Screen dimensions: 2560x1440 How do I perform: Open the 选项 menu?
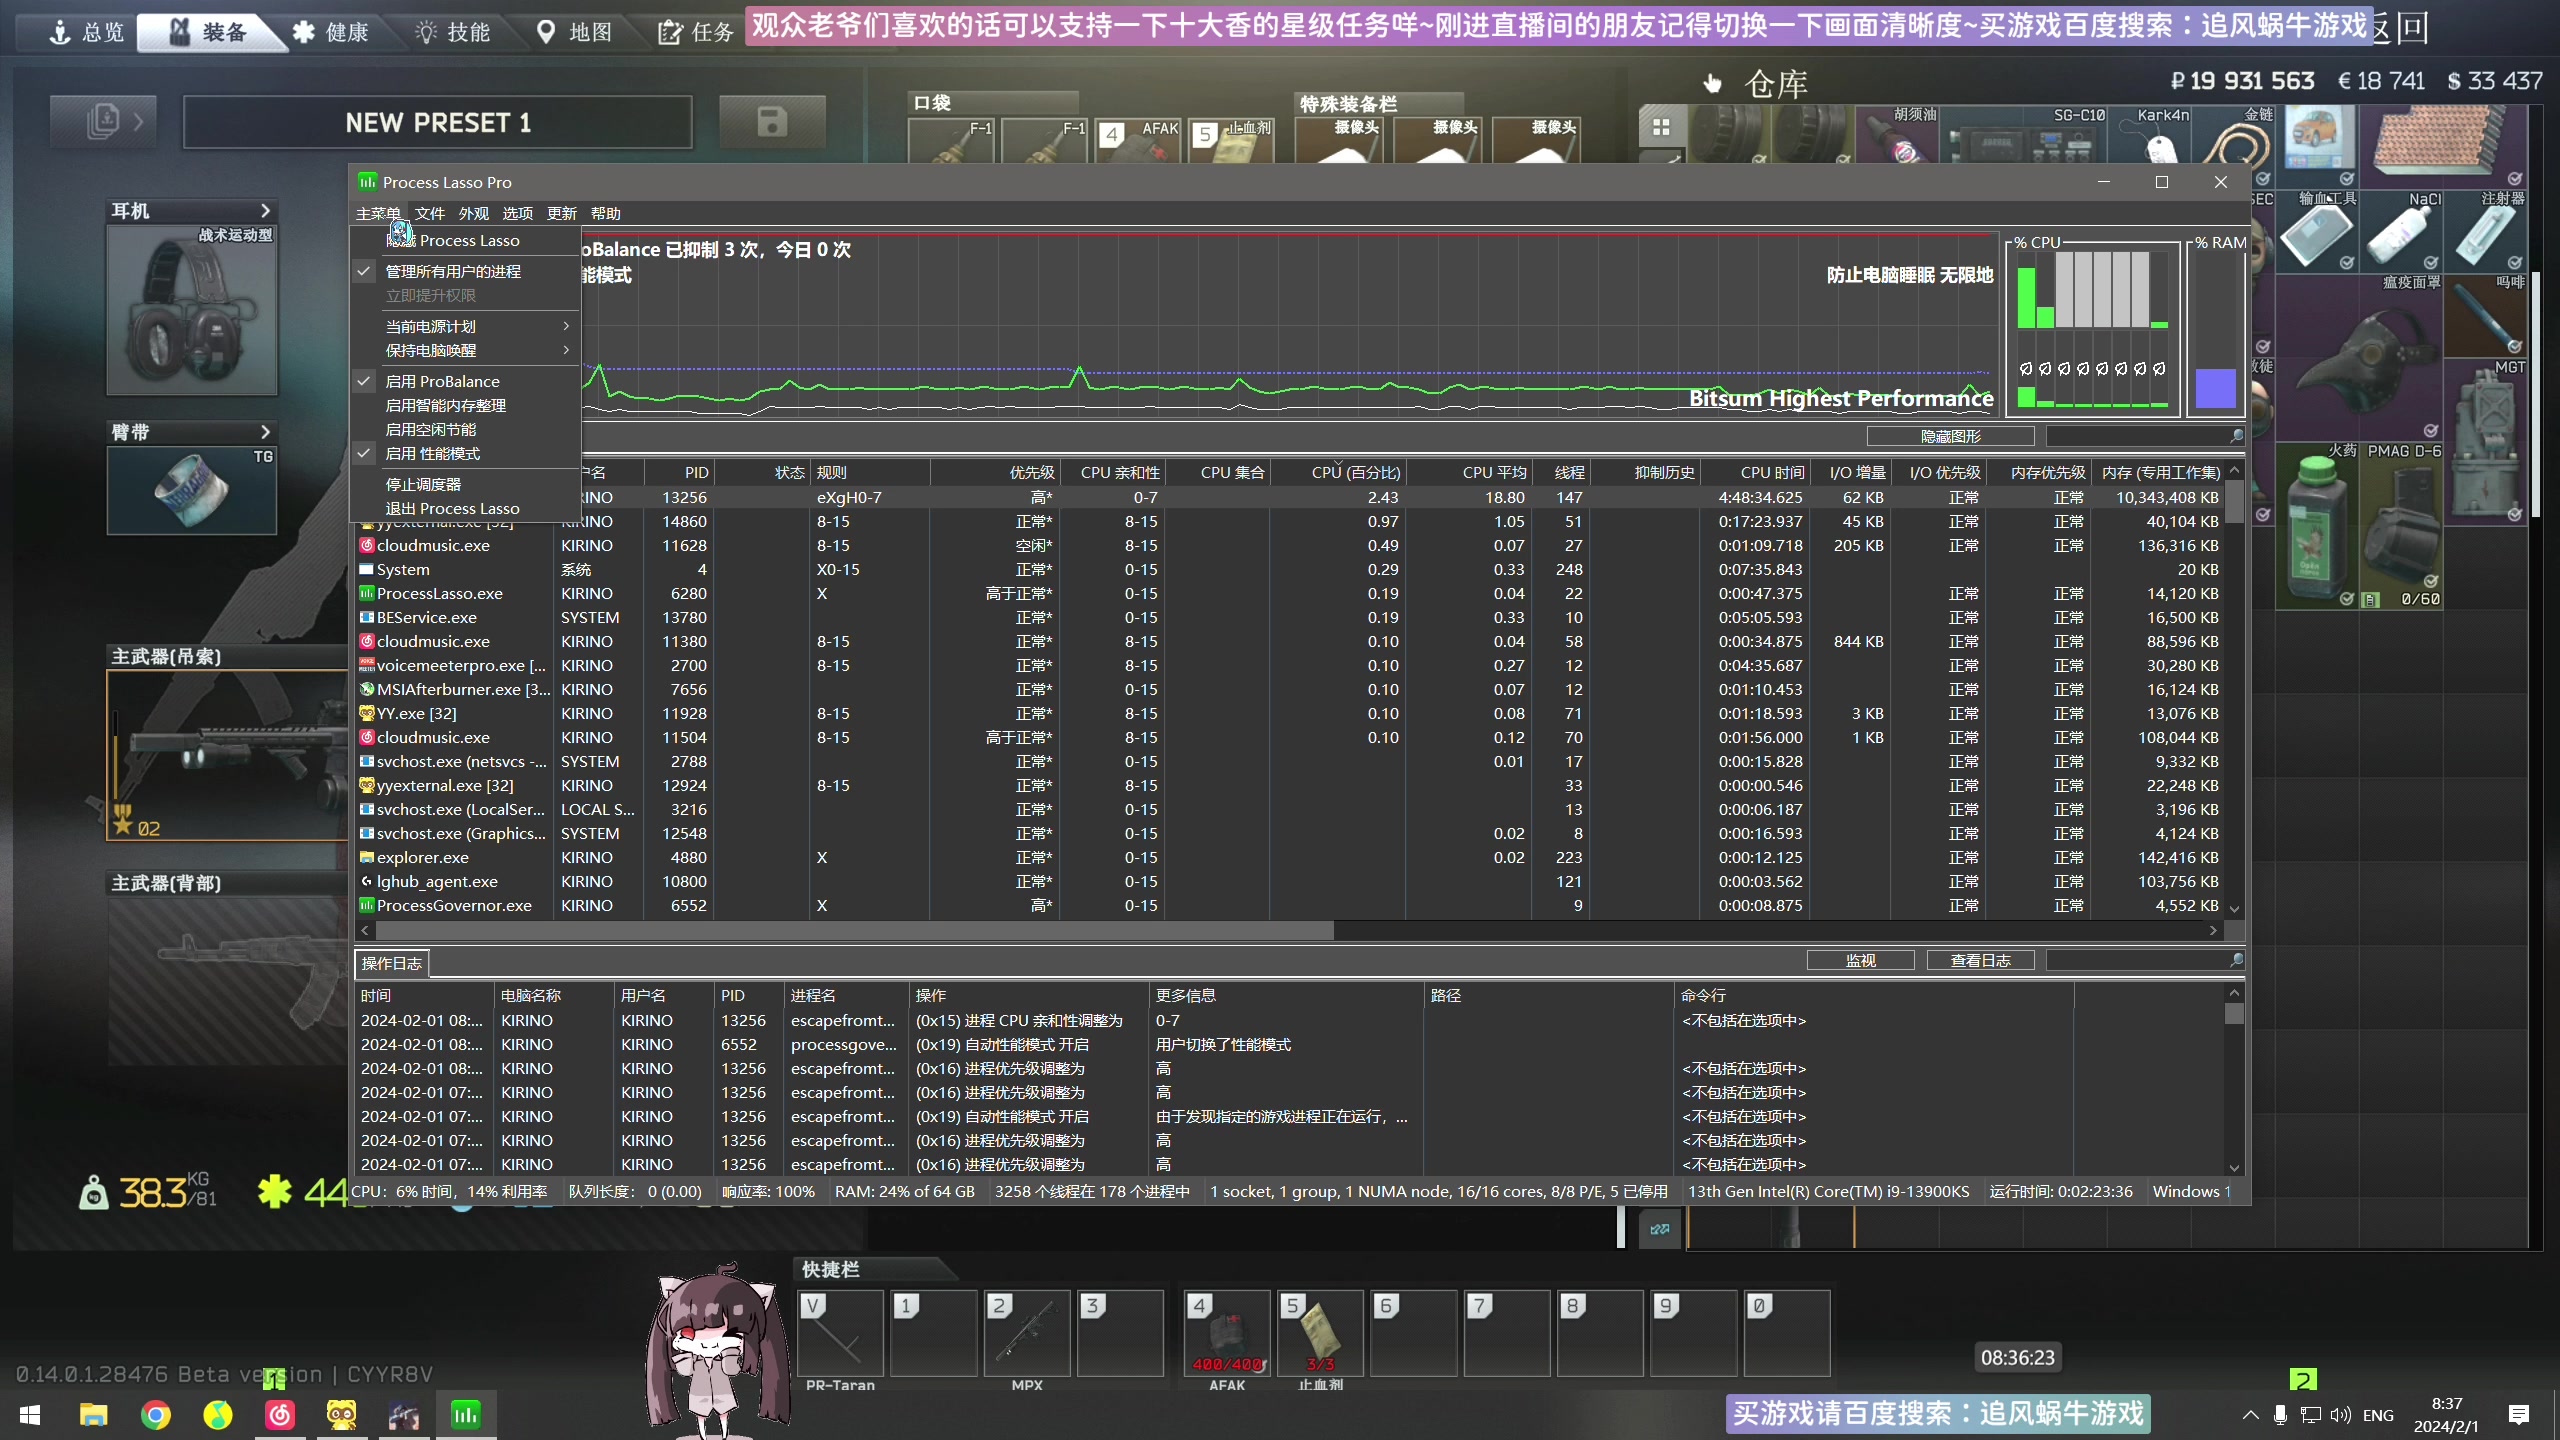click(x=518, y=213)
